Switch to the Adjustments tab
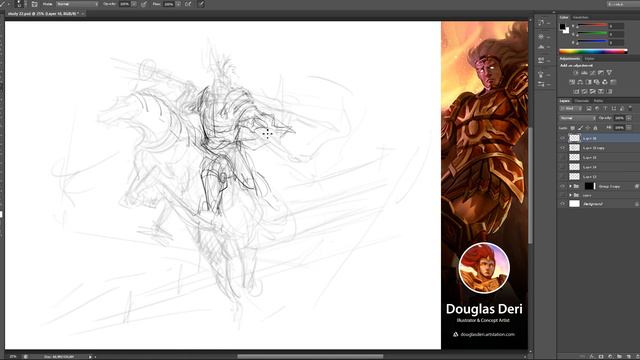This screenshot has width=640, height=360. tap(569, 59)
